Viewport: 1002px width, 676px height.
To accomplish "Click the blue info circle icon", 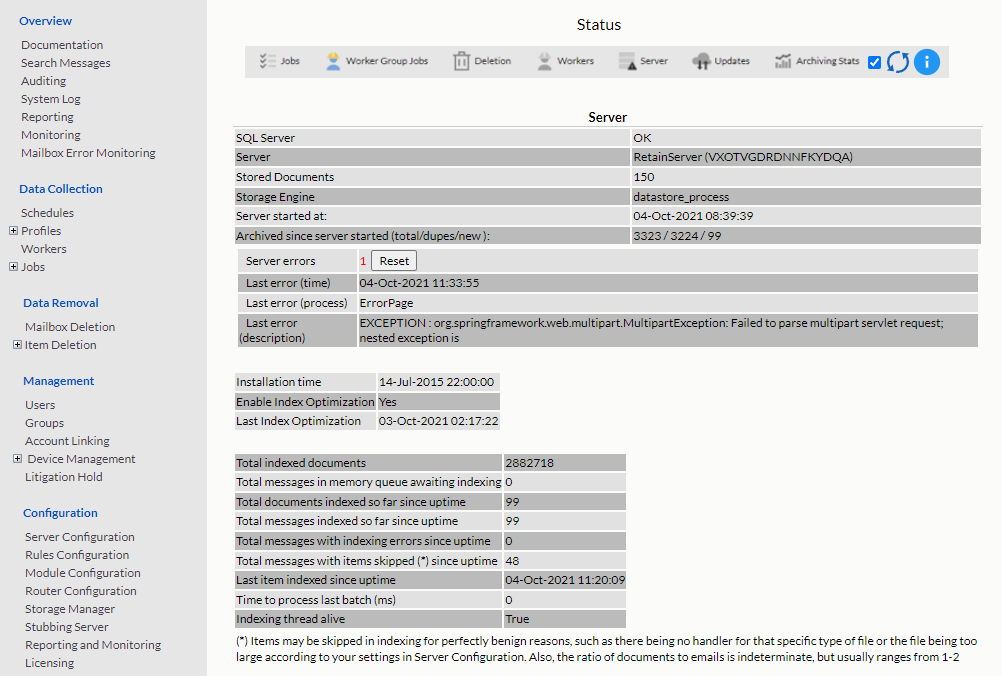I will point(927,62).
